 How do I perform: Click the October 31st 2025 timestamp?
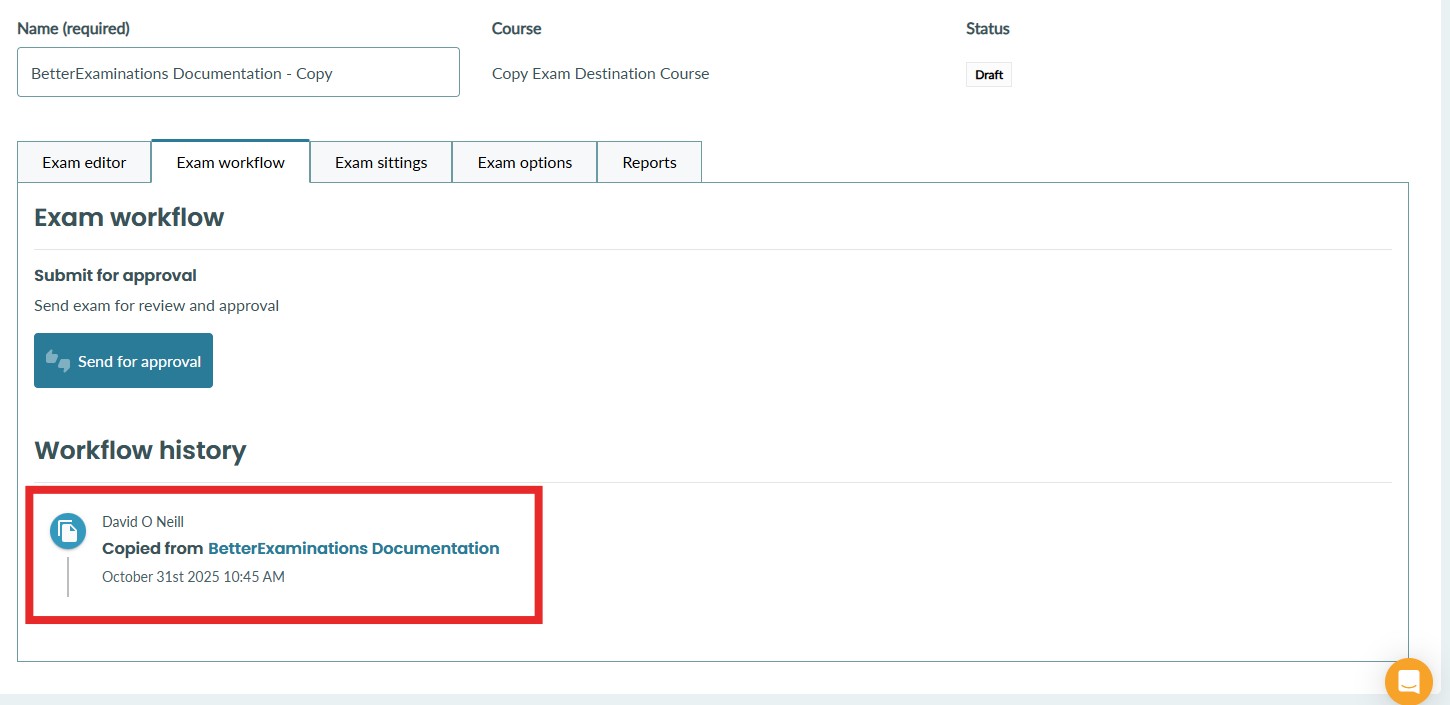click(x=193, y=576)
